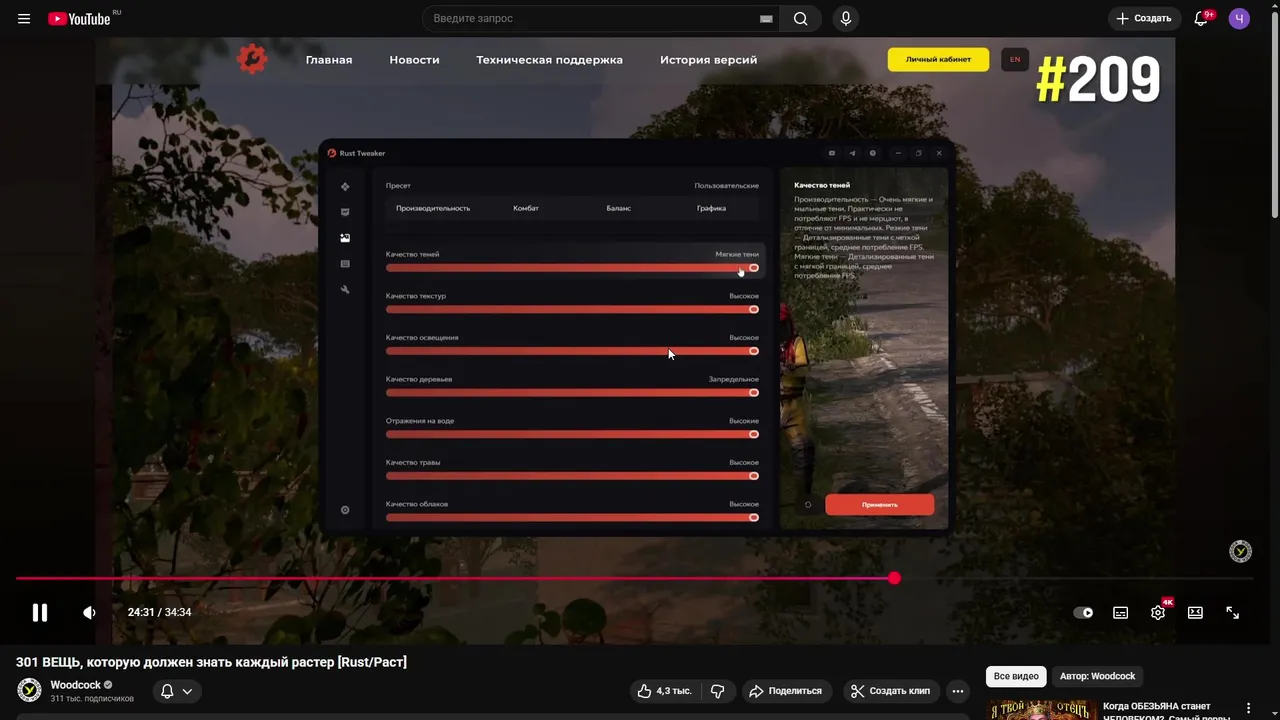This screenshot has height=720, width=1280.
Task: Adjust the Отражения на воде slider
Action: coord(572,434)
